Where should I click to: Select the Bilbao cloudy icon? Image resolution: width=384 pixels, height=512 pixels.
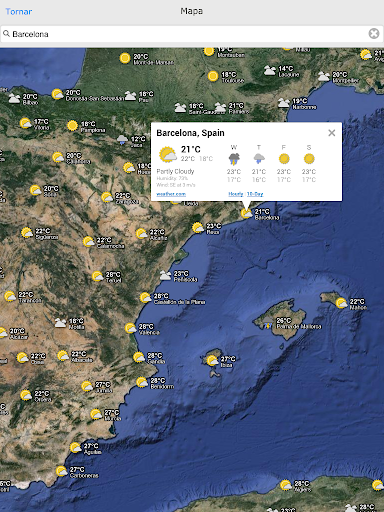pyautogui.click(x=14, y=98)
